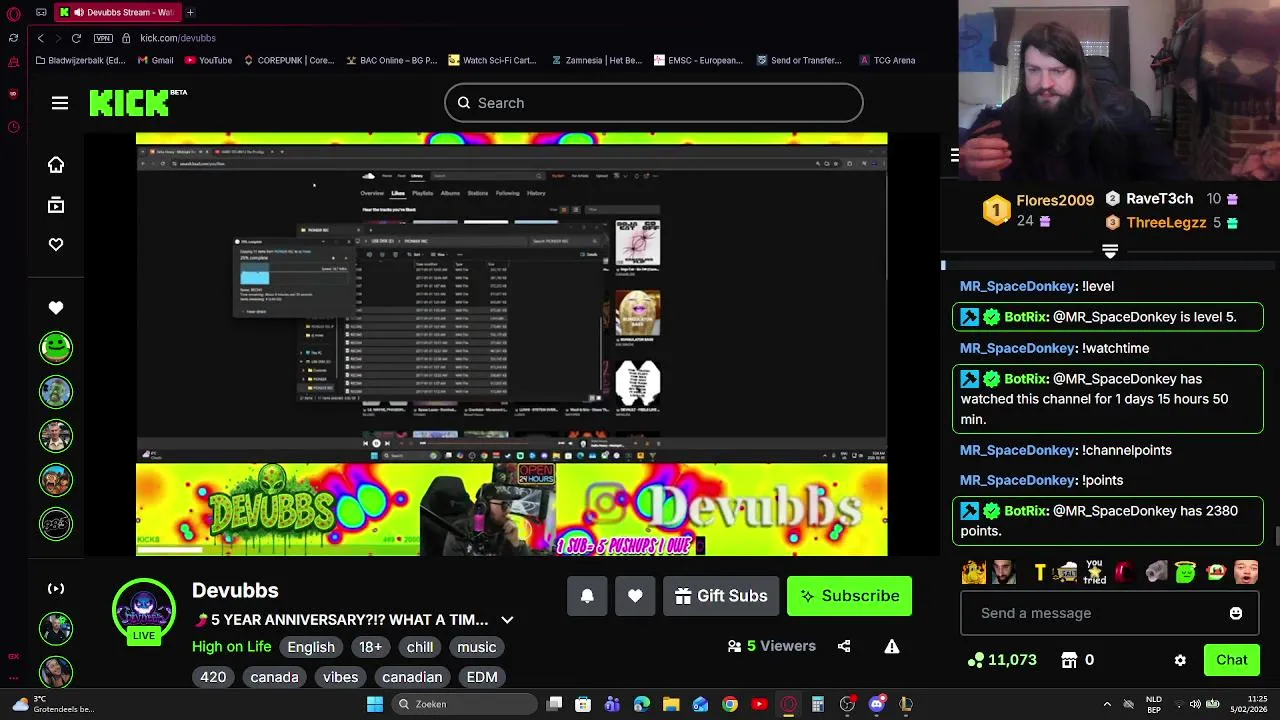Open the Gmail bookmark

click(155, 60)
